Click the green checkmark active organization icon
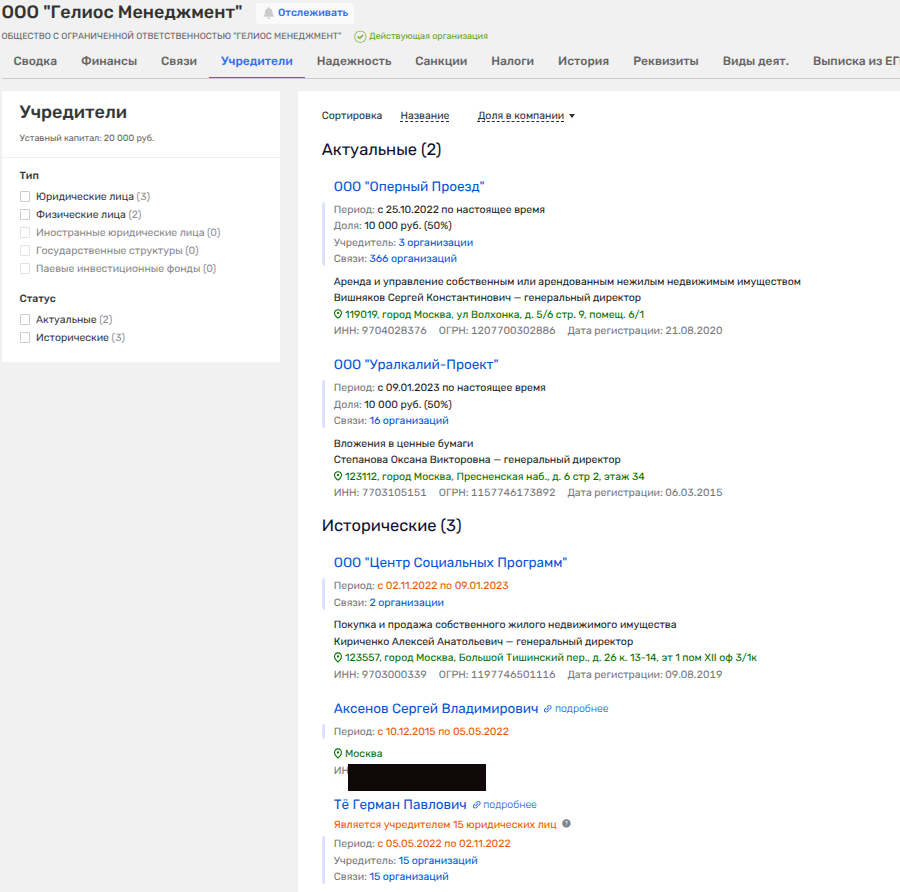 click(360, 36)
